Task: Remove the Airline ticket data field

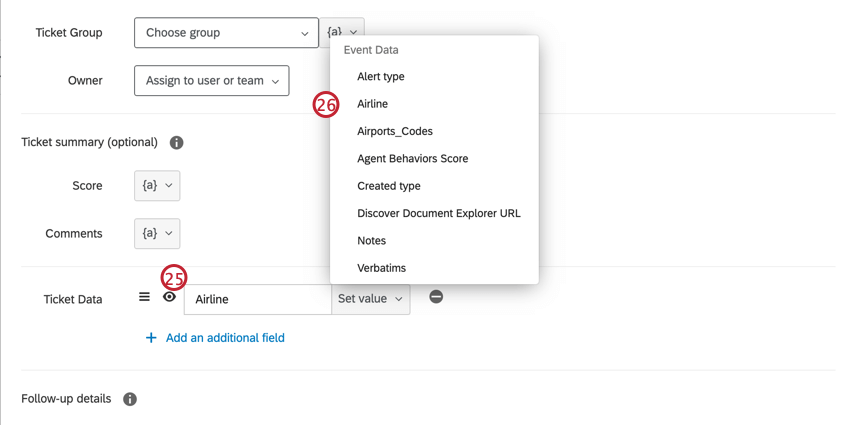Action: pos(436,297)
